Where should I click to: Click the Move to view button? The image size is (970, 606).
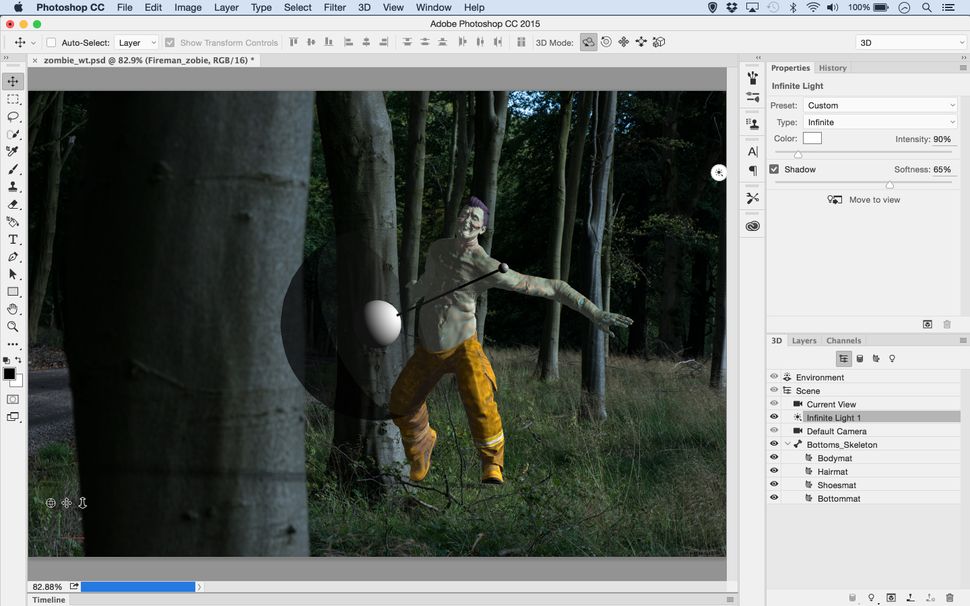[x=864, y=199]
